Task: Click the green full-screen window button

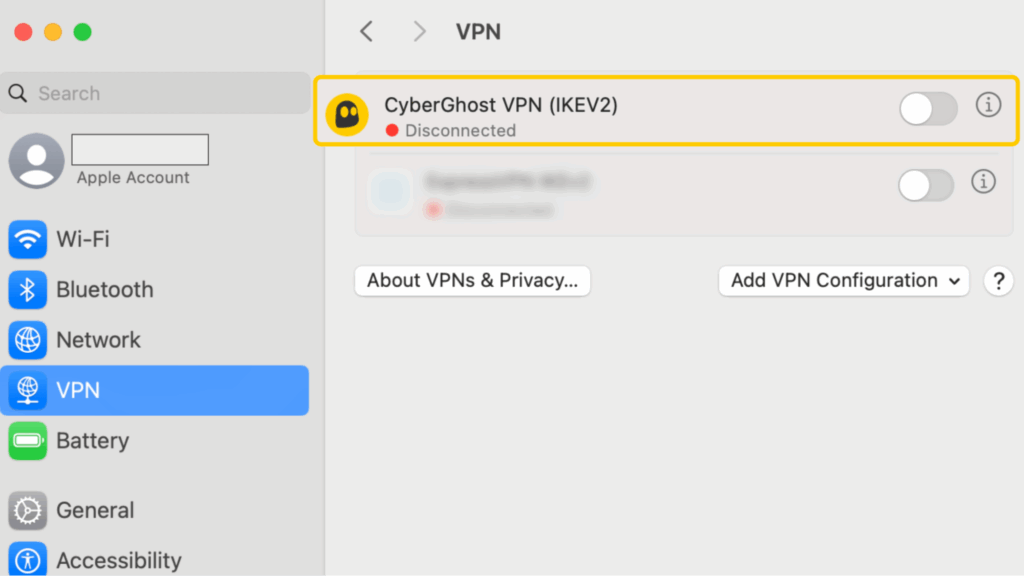Action: pyautogui.click(x=83, y=32)
